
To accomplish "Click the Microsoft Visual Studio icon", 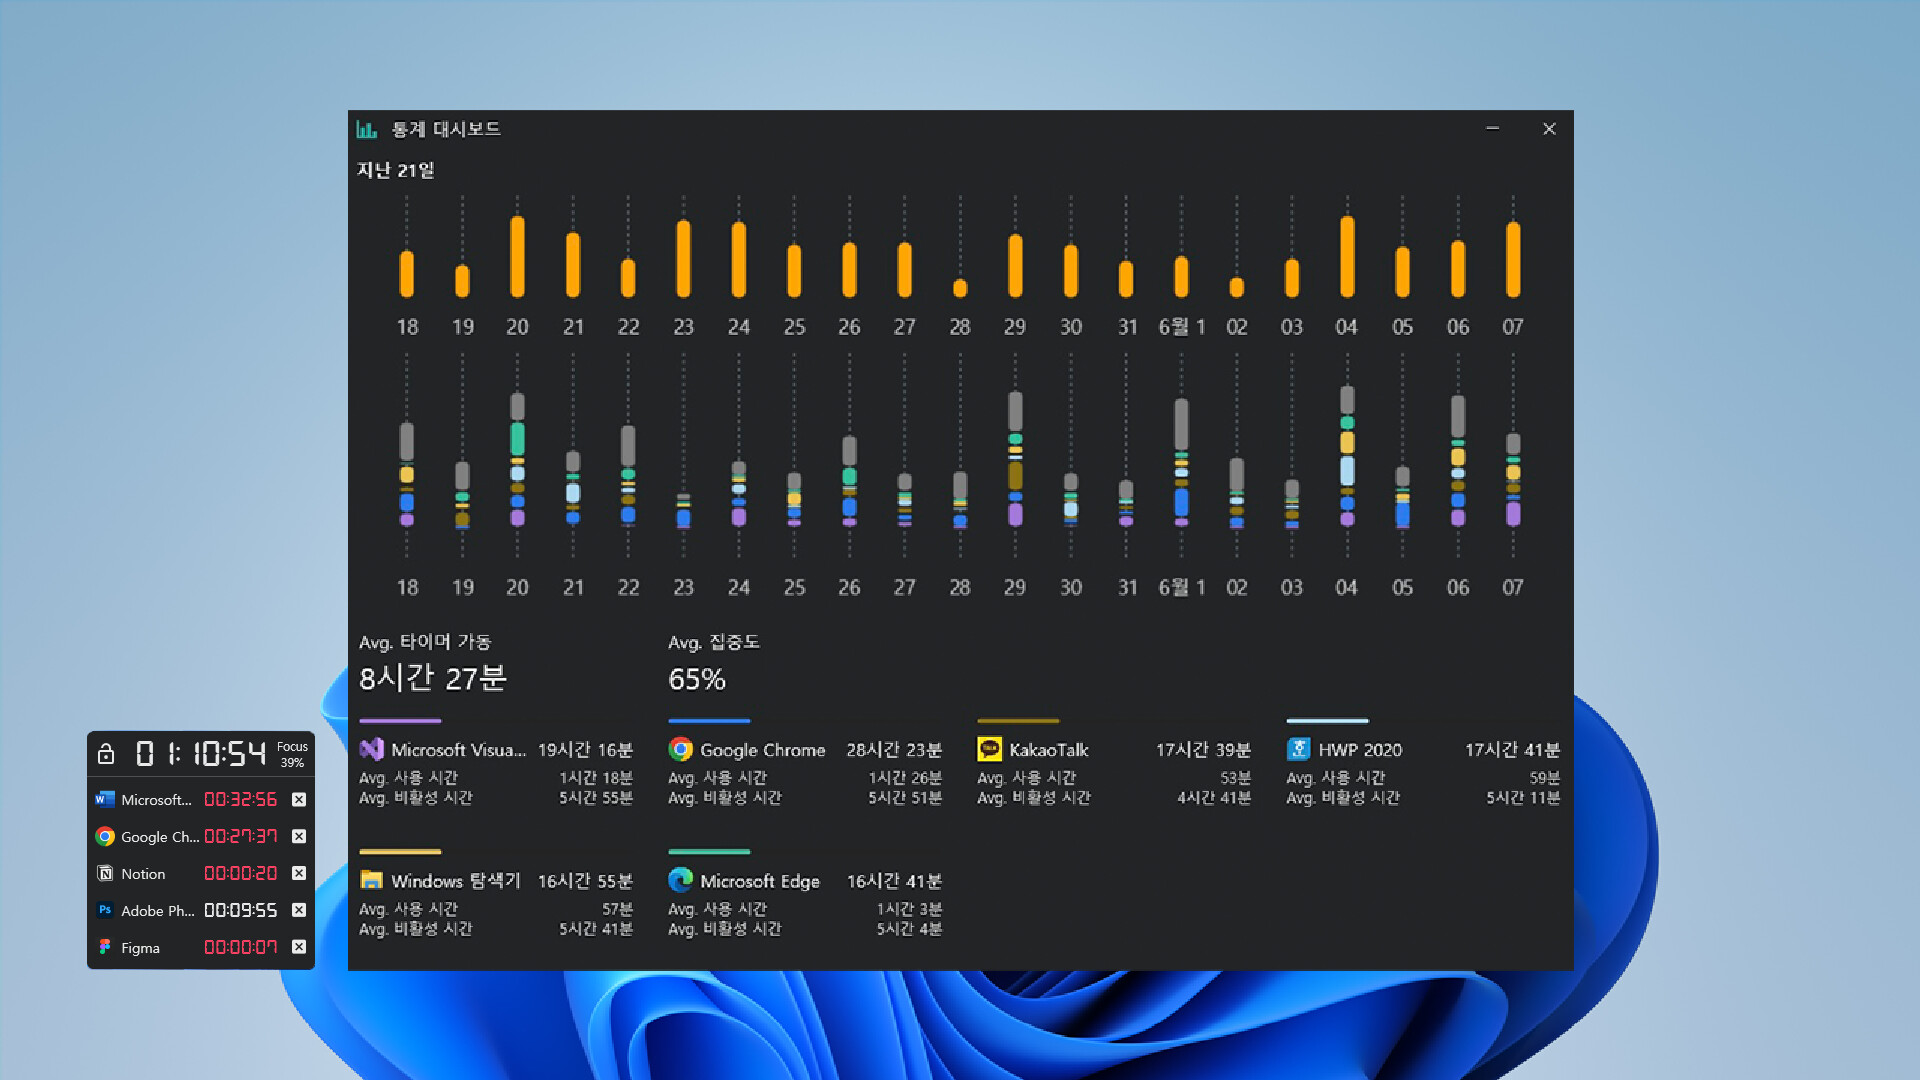I will [371, 750].
